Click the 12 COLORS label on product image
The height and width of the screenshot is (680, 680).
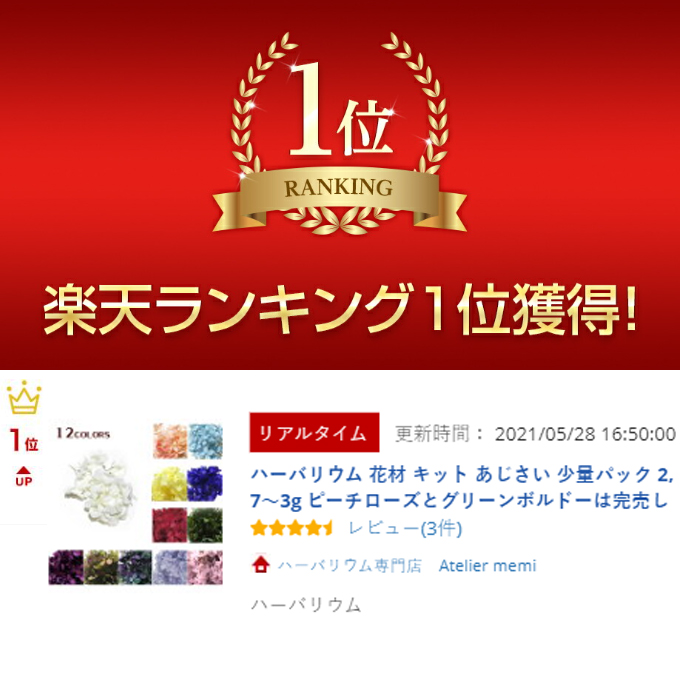click(83, 434)
